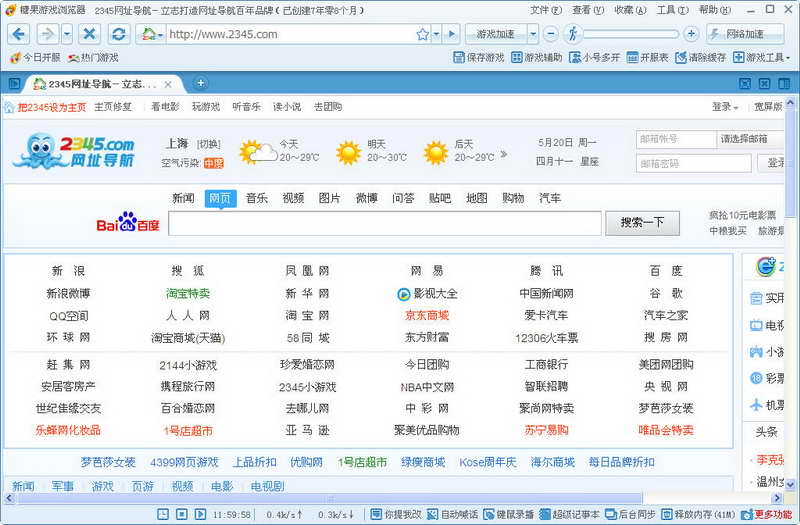Open 开服表 server list
The height and width of the screenshot is (525, 800).
point(647,58)
